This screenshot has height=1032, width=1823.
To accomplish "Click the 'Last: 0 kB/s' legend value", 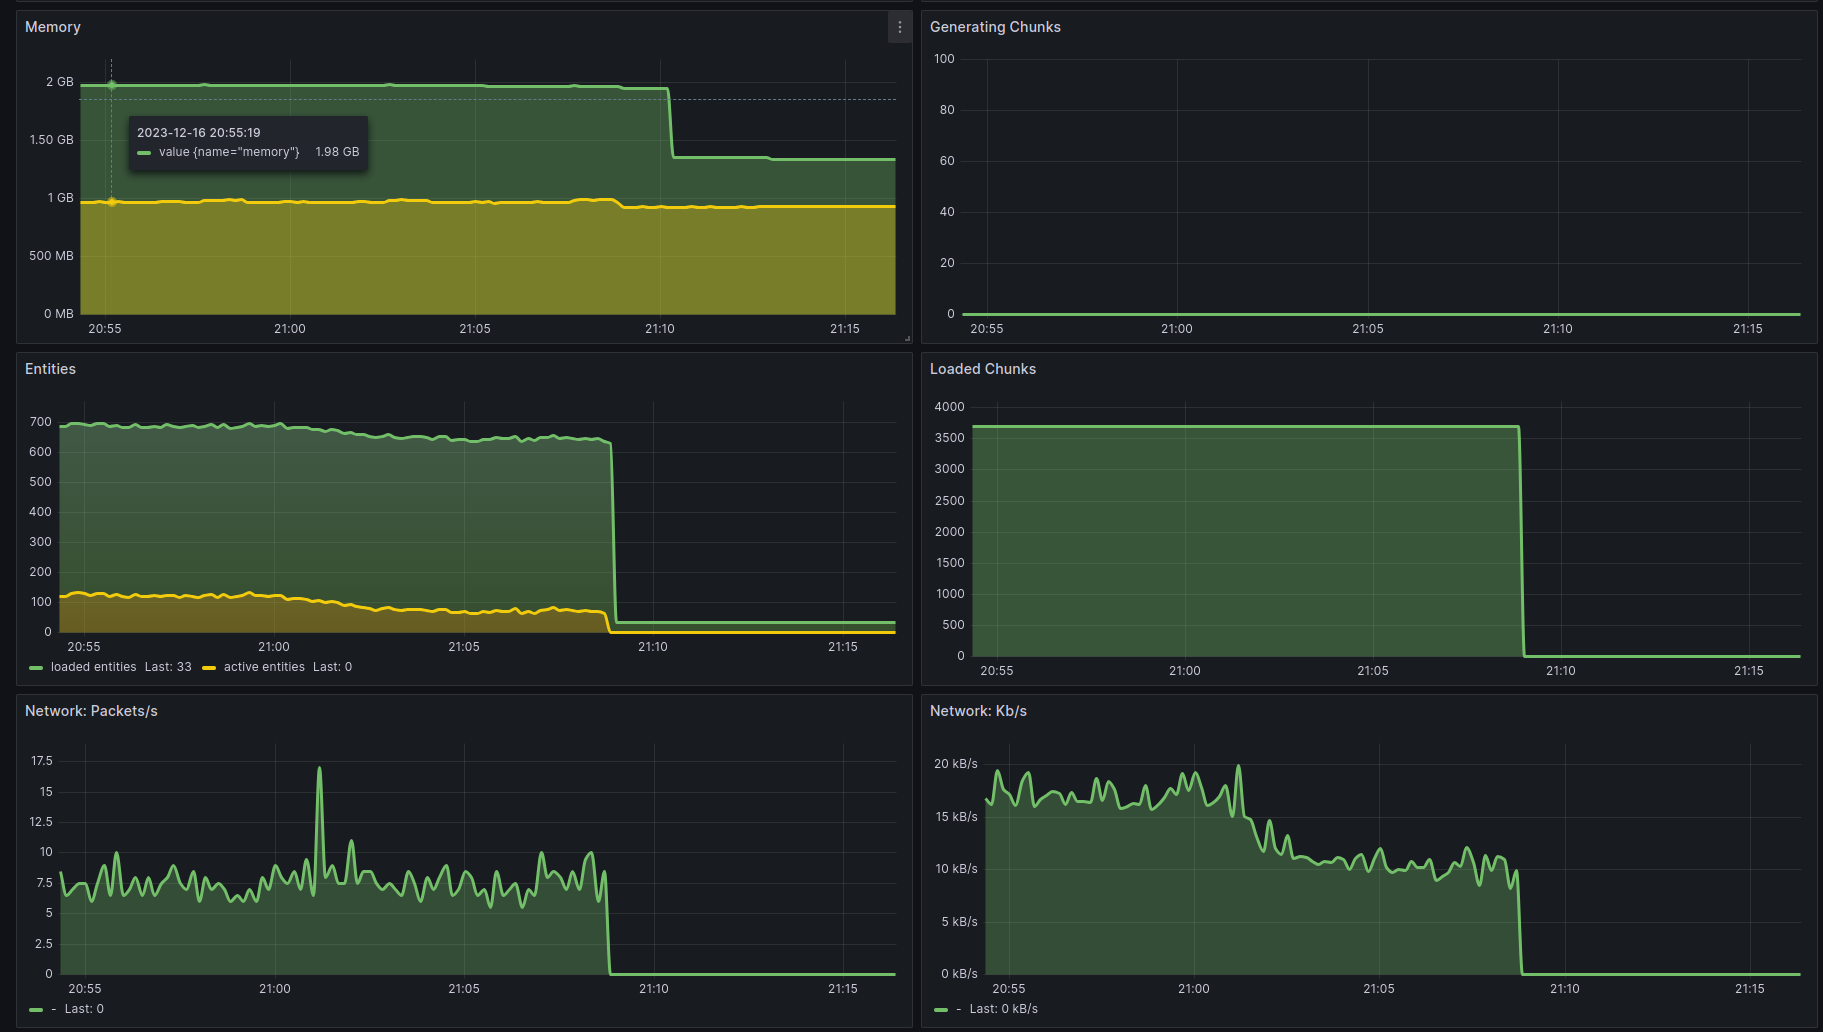I will pos(1003,1009).
